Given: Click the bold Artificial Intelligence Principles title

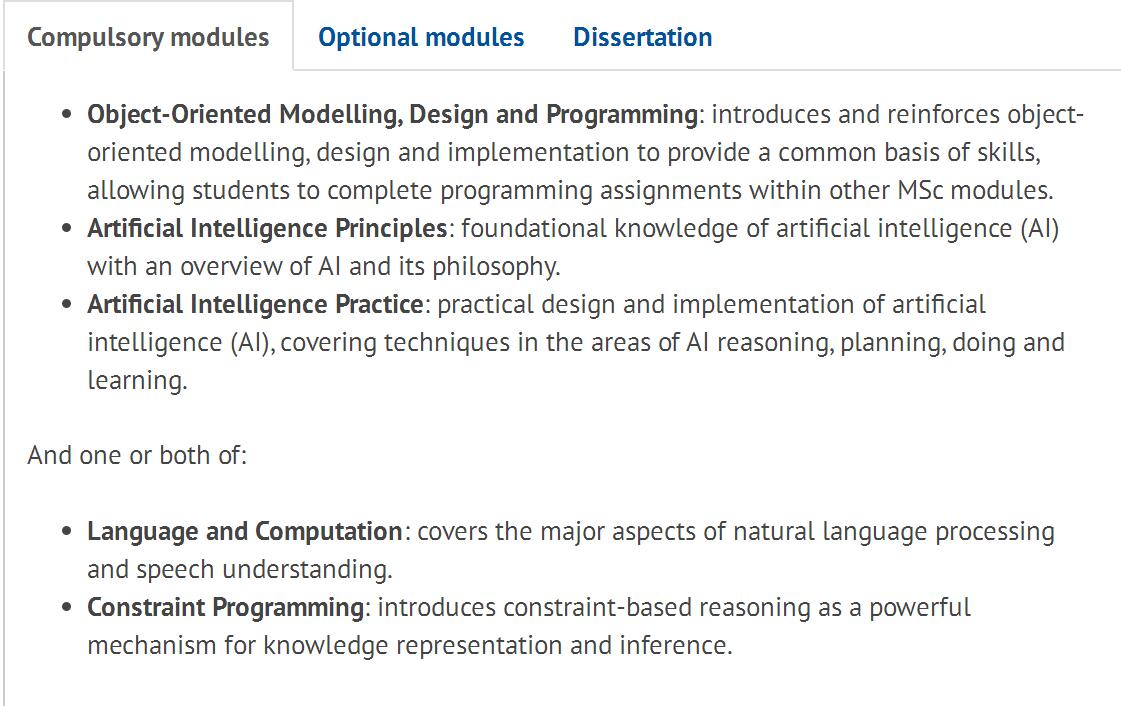Looking at the screenshot, I should pos(267,228).
